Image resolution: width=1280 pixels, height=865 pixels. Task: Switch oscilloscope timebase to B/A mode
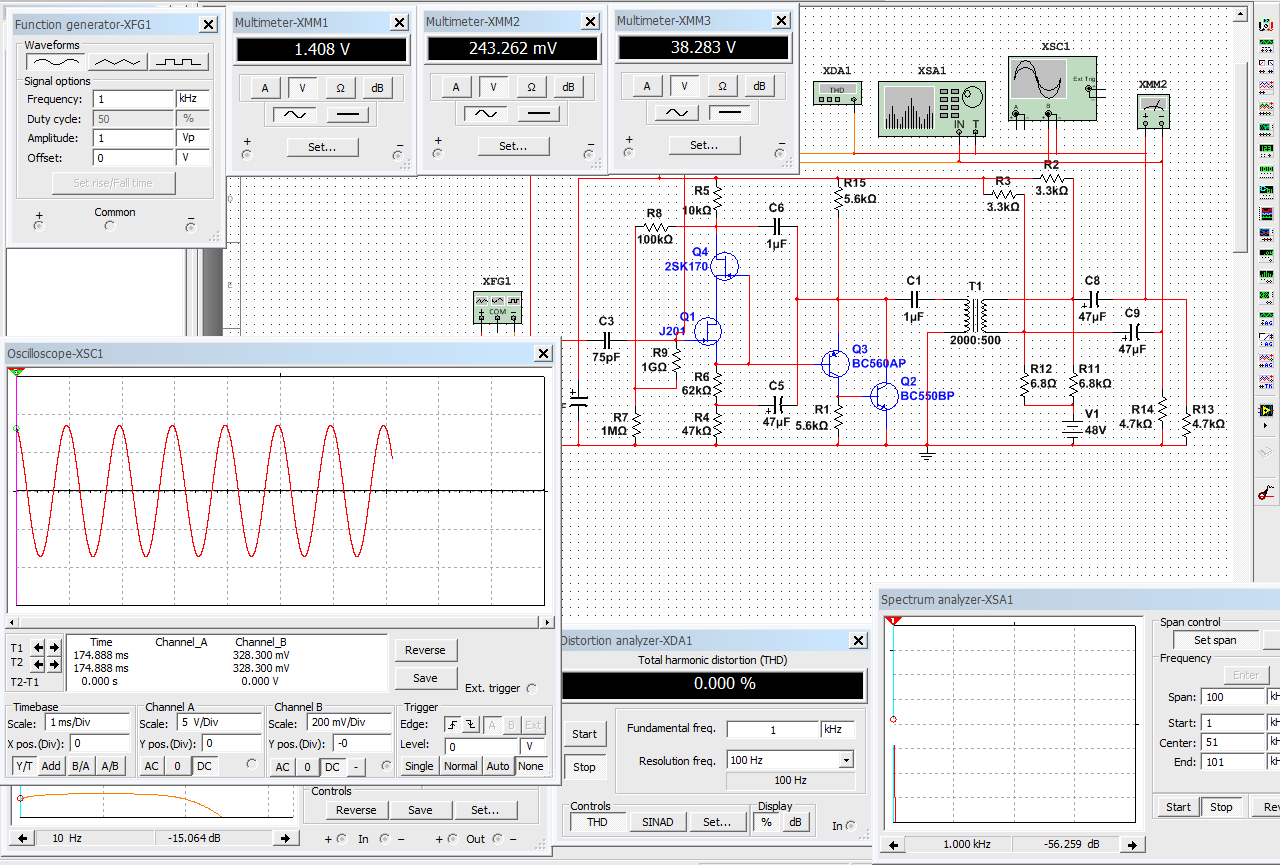point(80,766)
